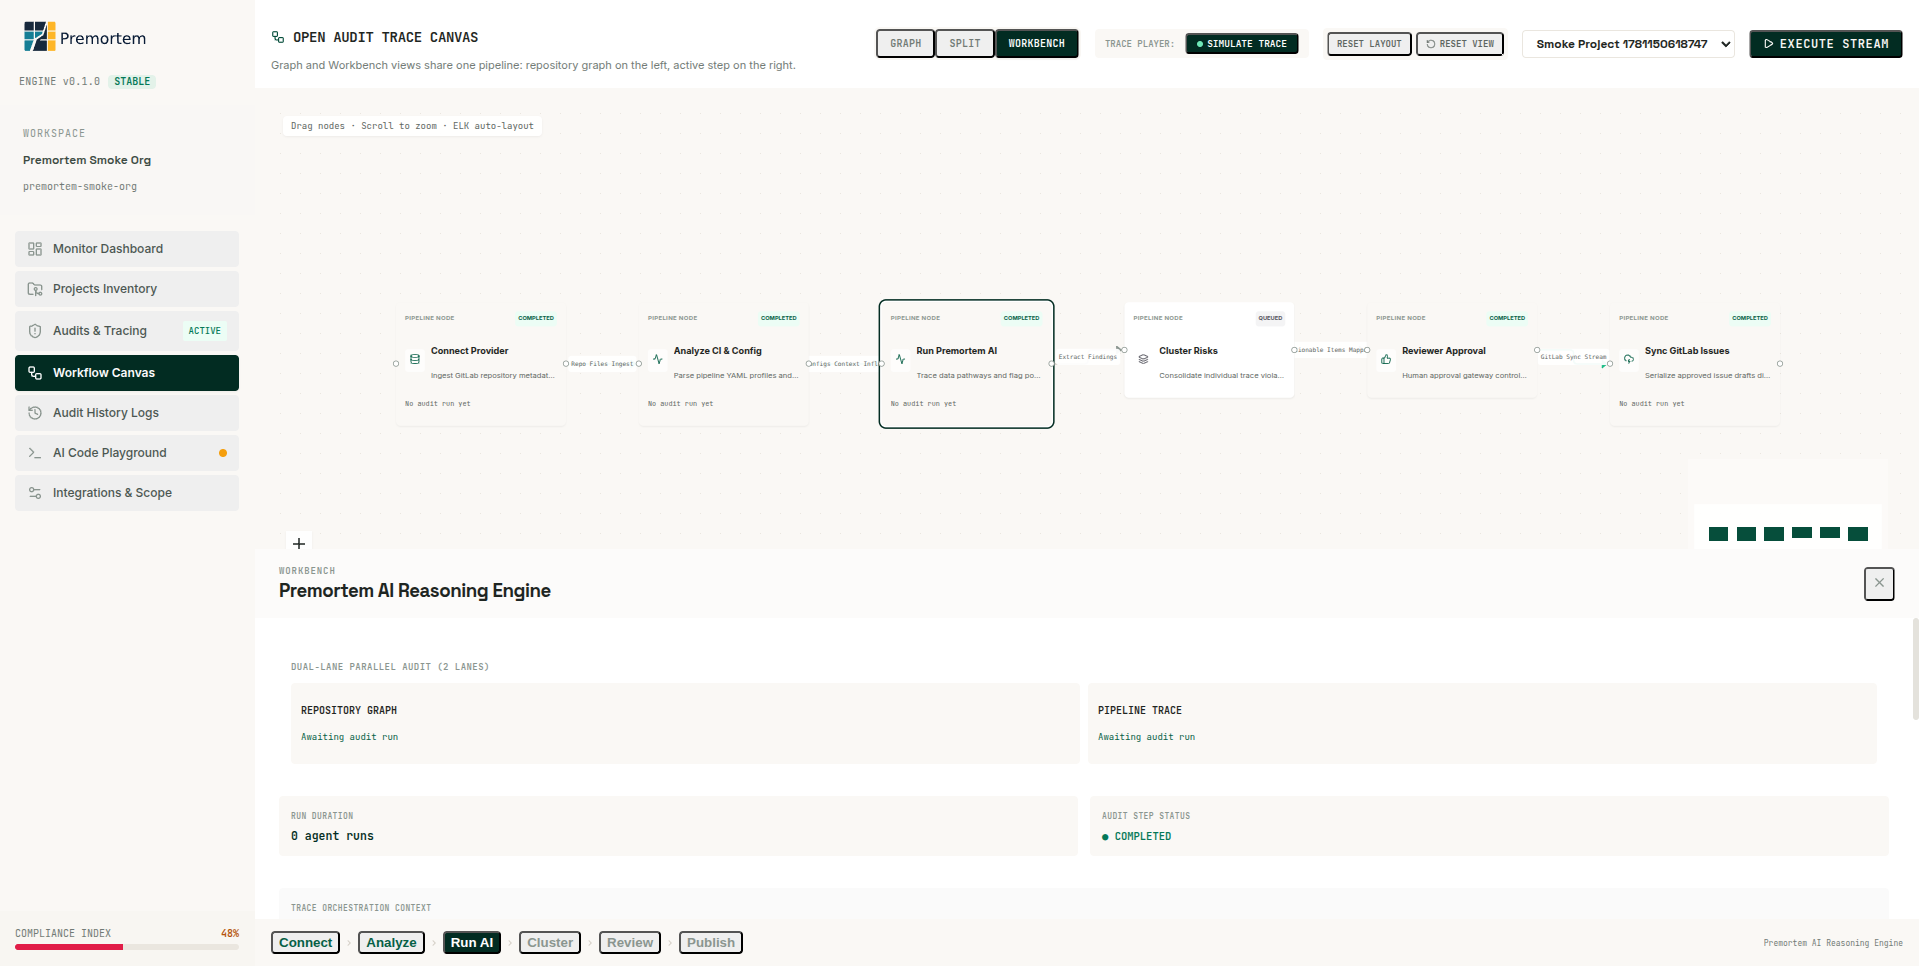
Task: Go to the Review pipeline step
Action: [630, 943]
